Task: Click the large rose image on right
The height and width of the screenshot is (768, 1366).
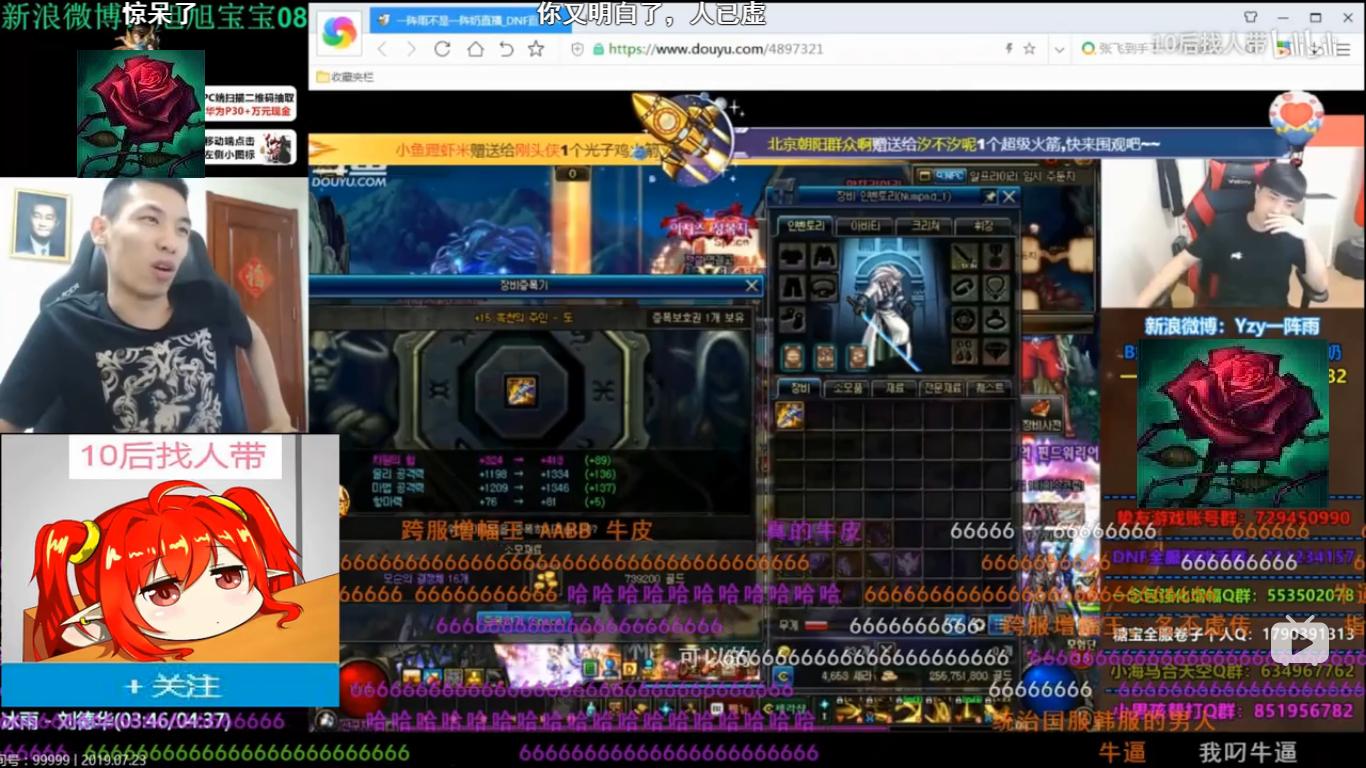Action: tap(1233, 424)
